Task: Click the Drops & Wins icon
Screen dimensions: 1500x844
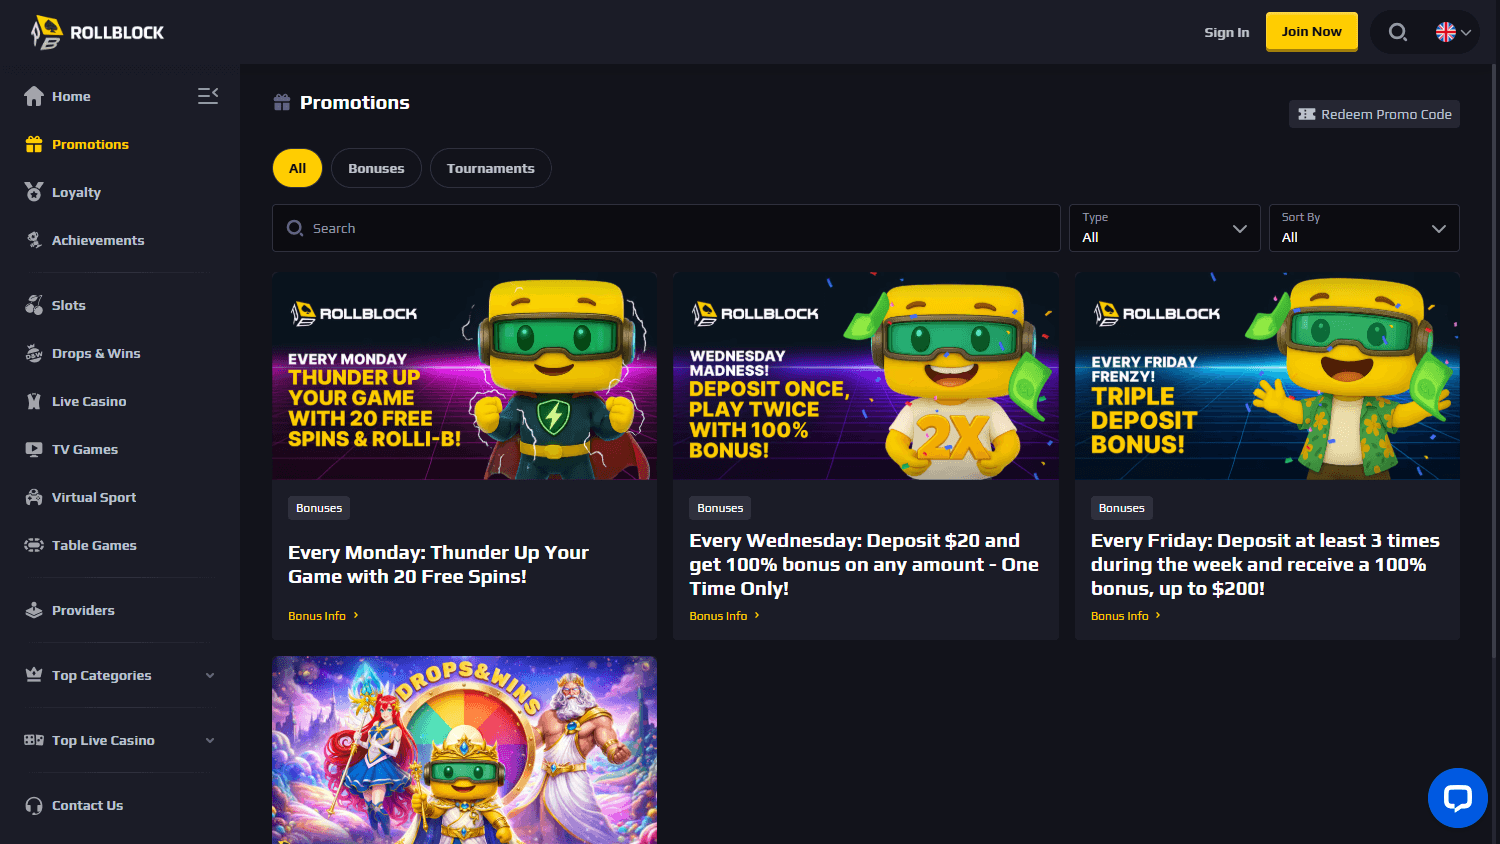Action: pyautogui.click(x=34, y=353)
